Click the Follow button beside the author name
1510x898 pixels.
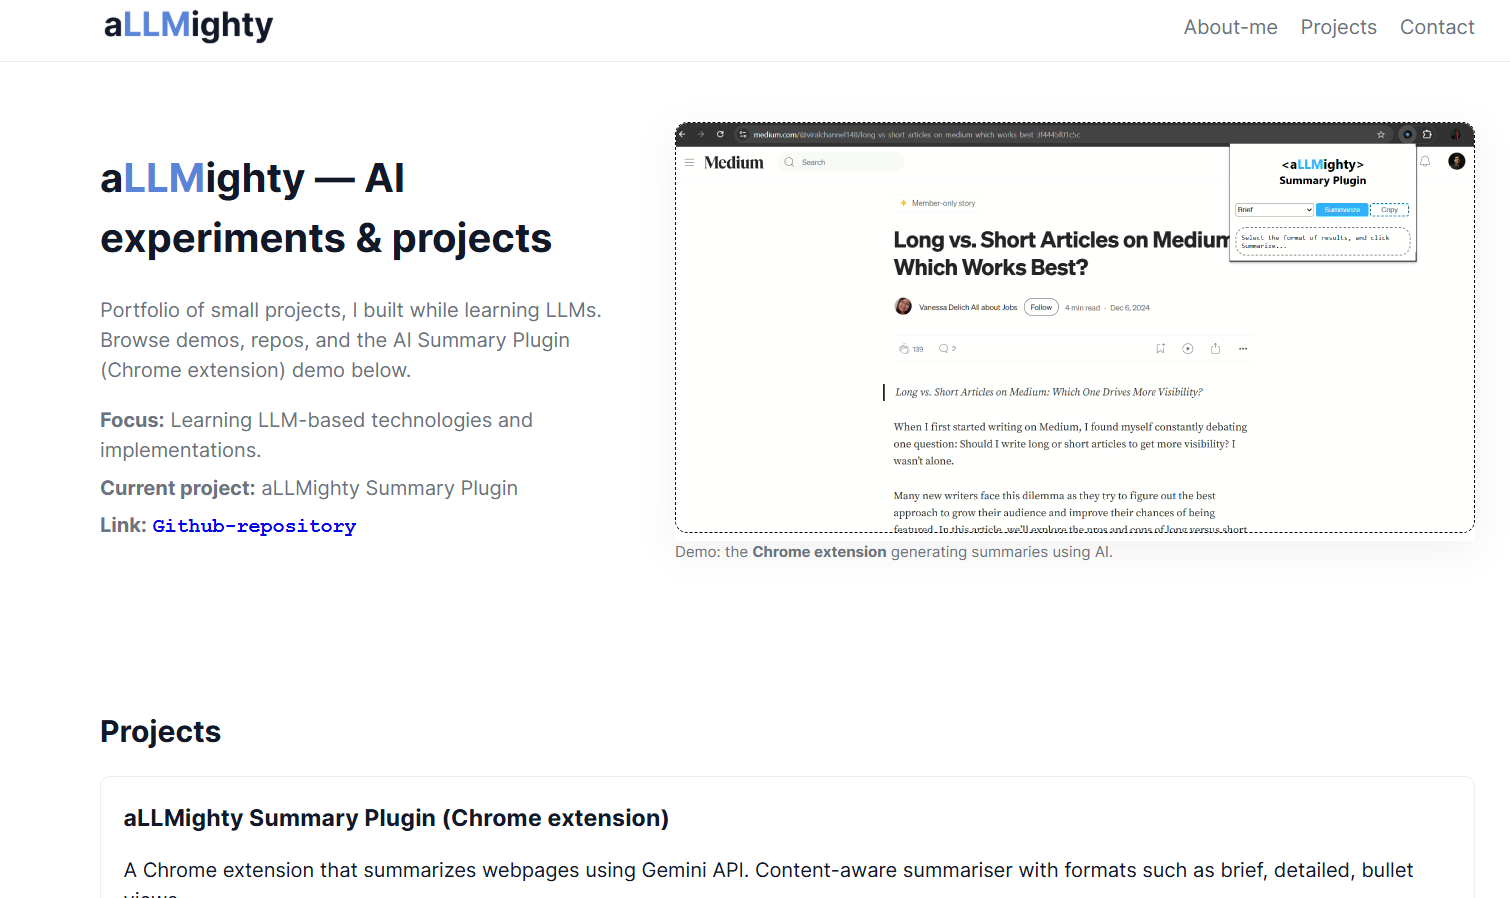[1041, 308]
